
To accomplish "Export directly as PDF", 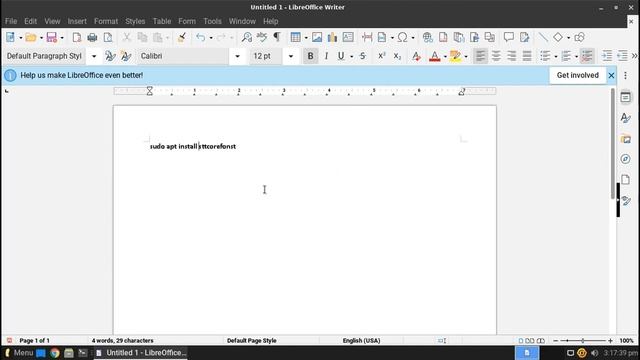I will pos(76,38).
